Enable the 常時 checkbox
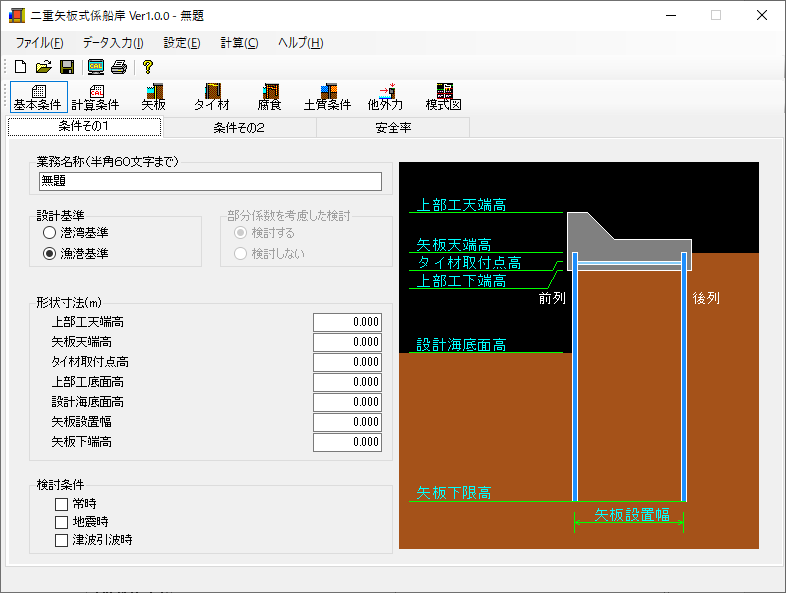 point(62,504)
